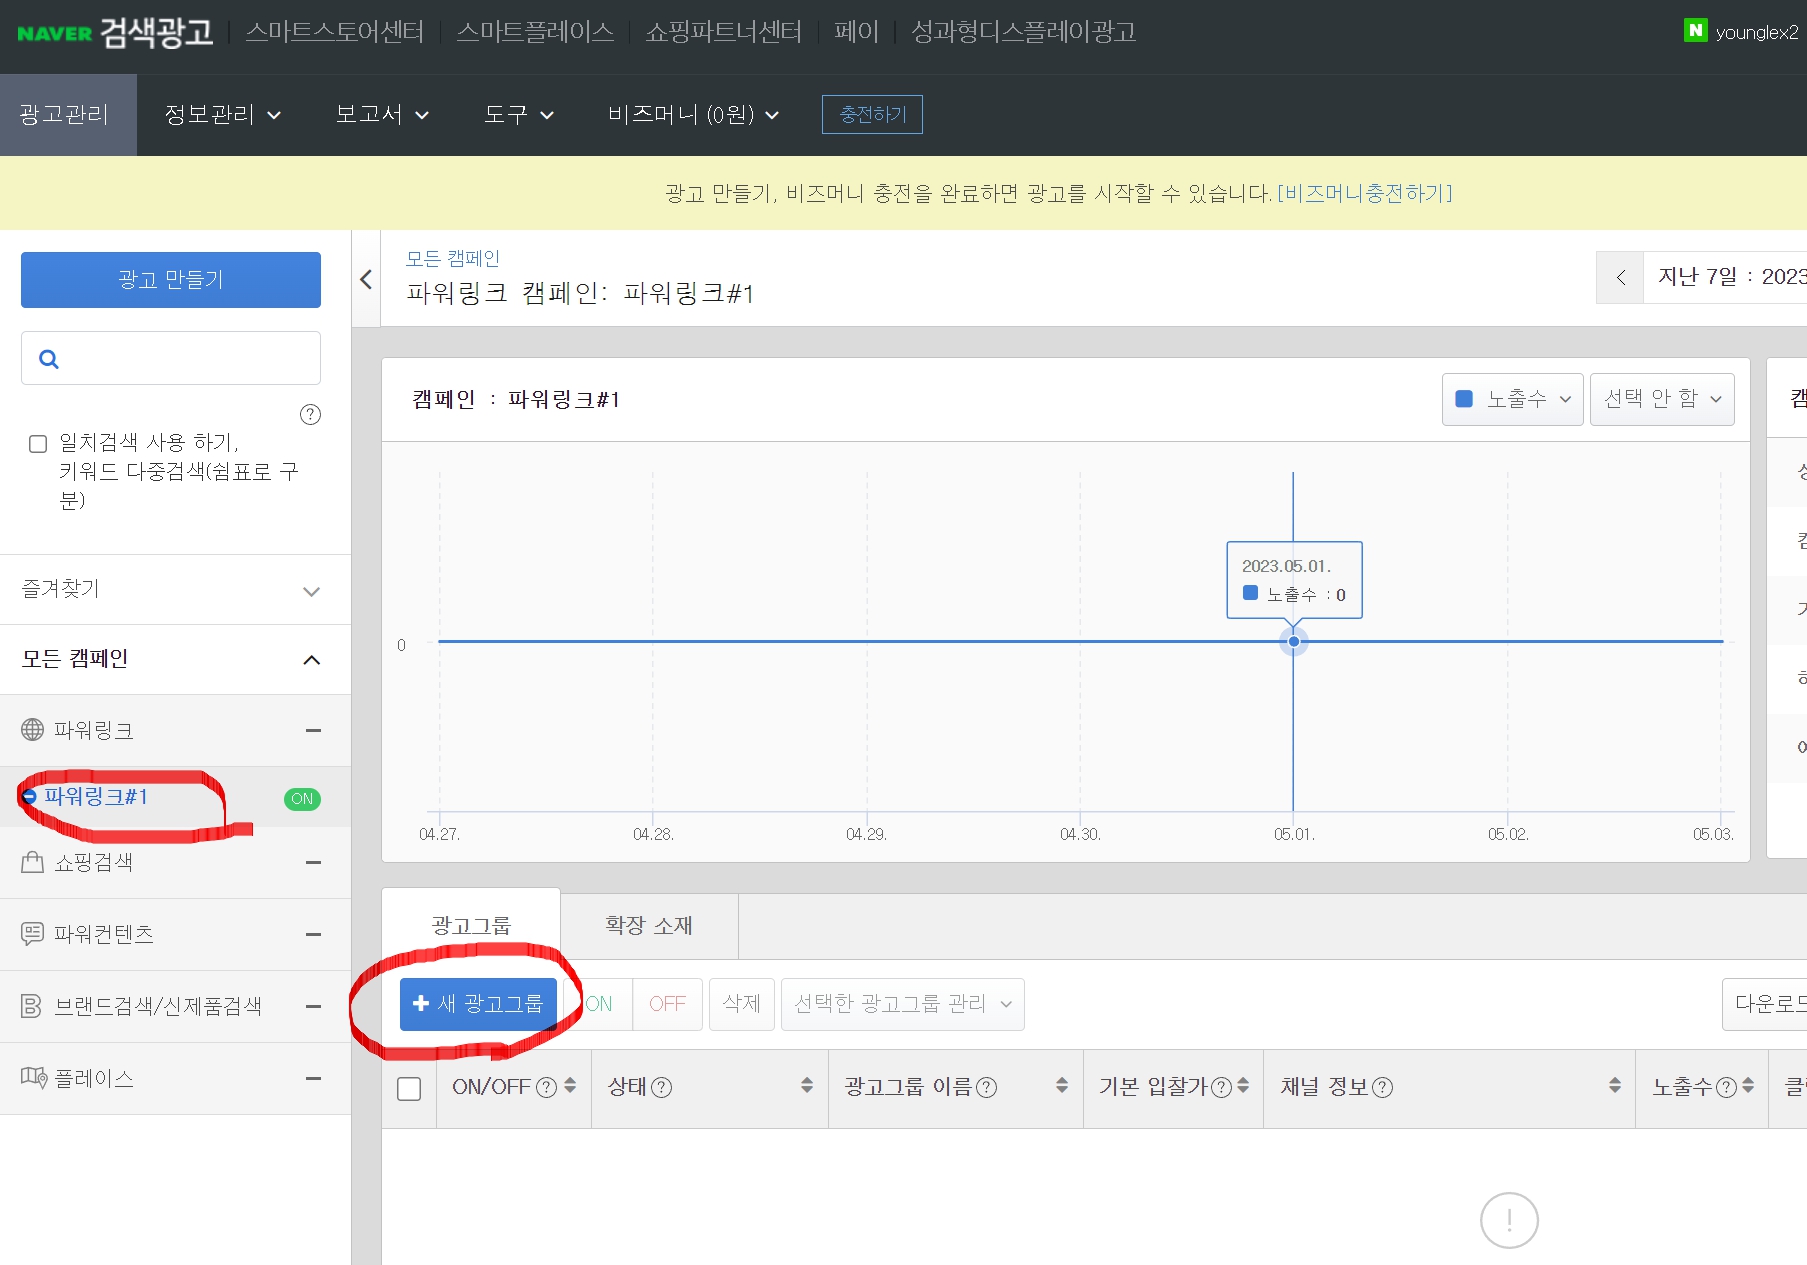The width and height of the screenshot is (1807, 1265).
Task: Click the 광고 만들기 button
Action: click(171, 279)
